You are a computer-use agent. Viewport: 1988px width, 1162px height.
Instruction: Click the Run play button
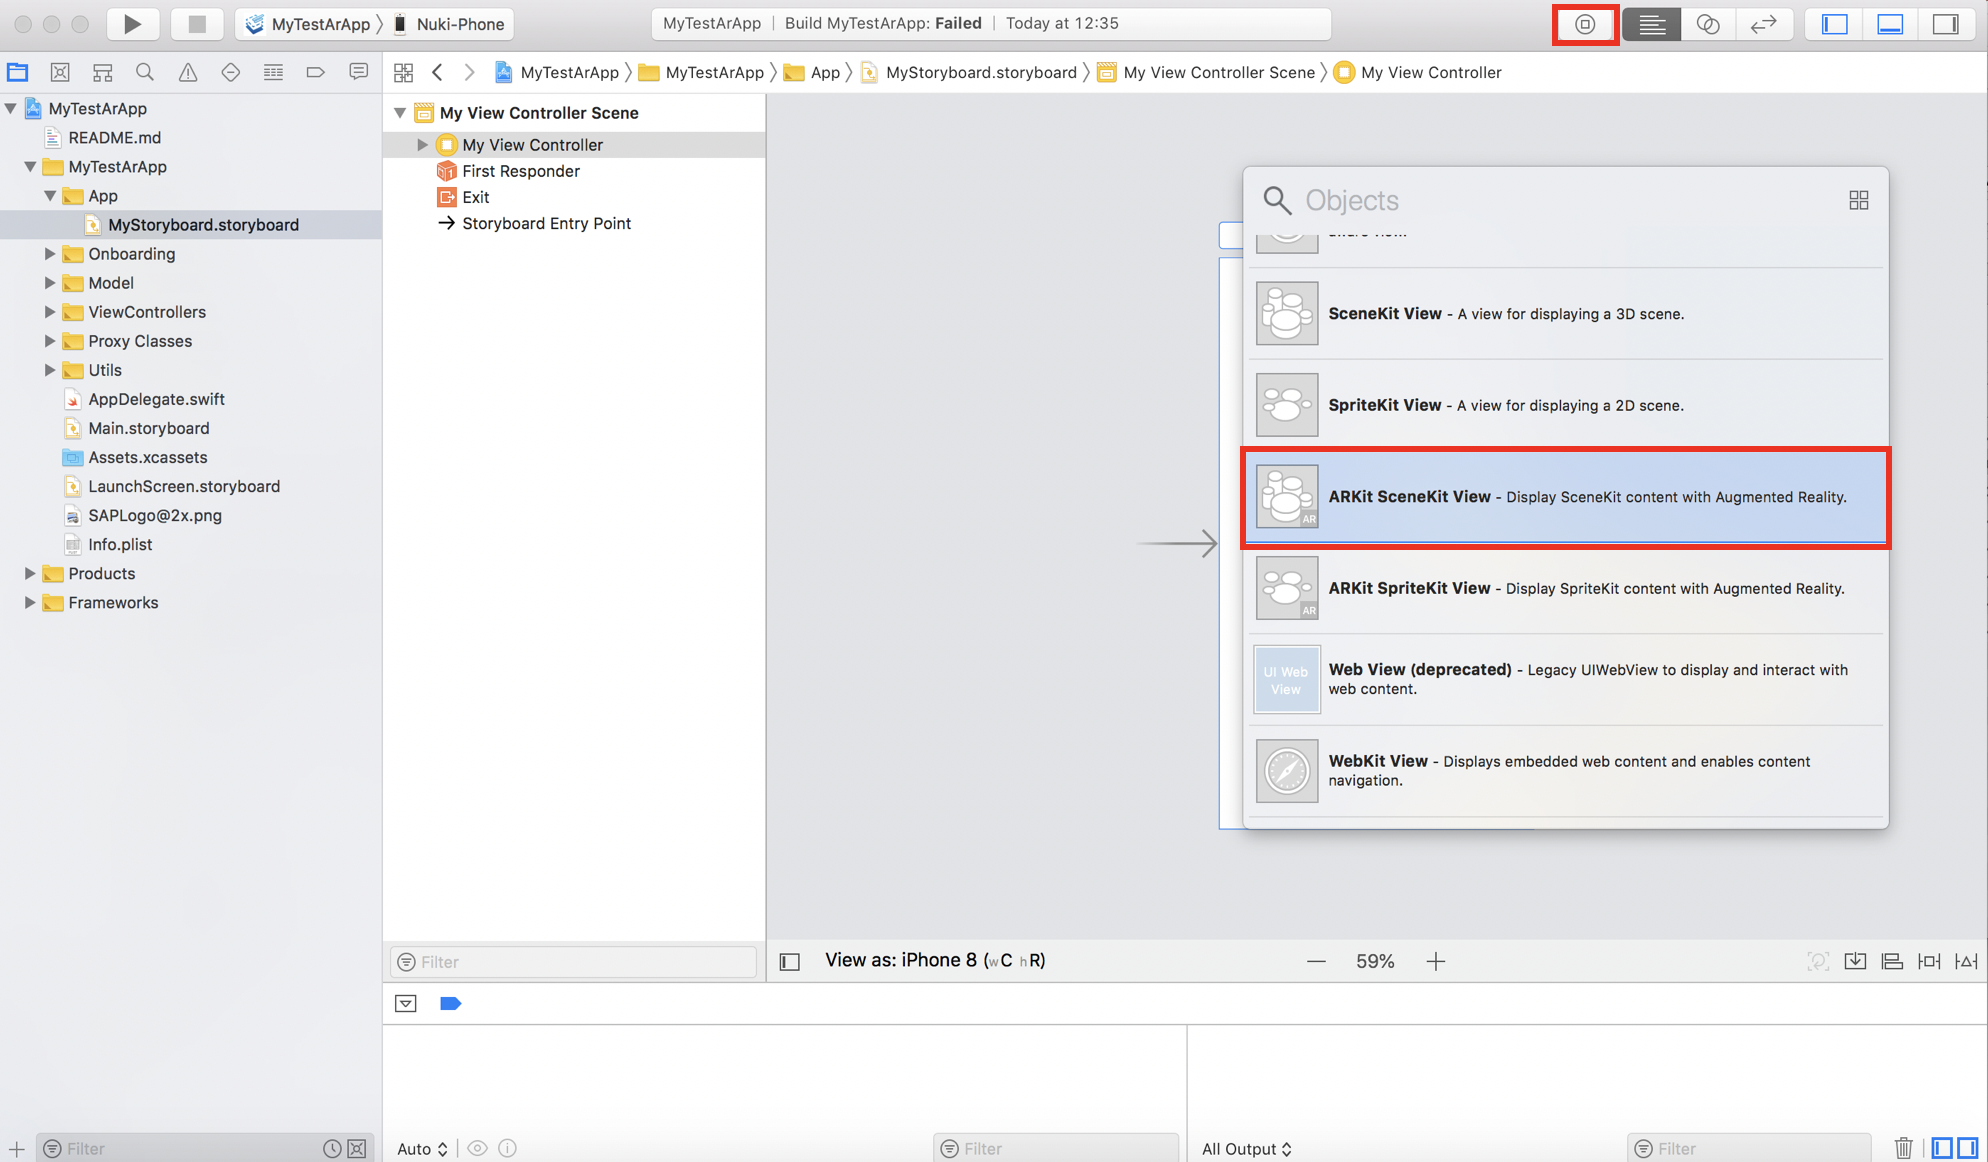pyautogui.click(x=132, y=24)
